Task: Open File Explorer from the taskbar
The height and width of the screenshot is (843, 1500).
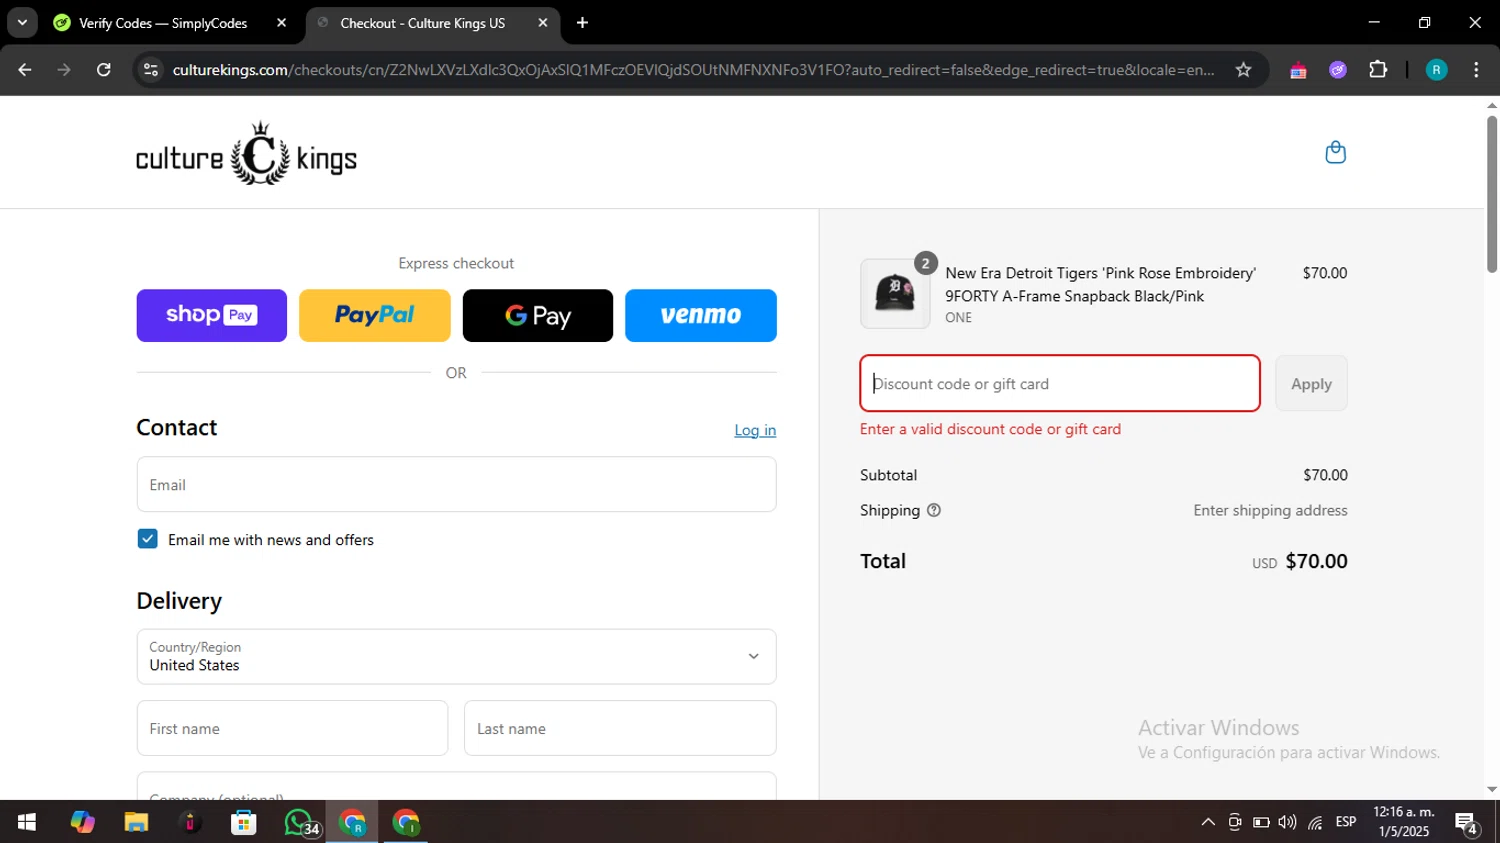Action: [136, 822]
